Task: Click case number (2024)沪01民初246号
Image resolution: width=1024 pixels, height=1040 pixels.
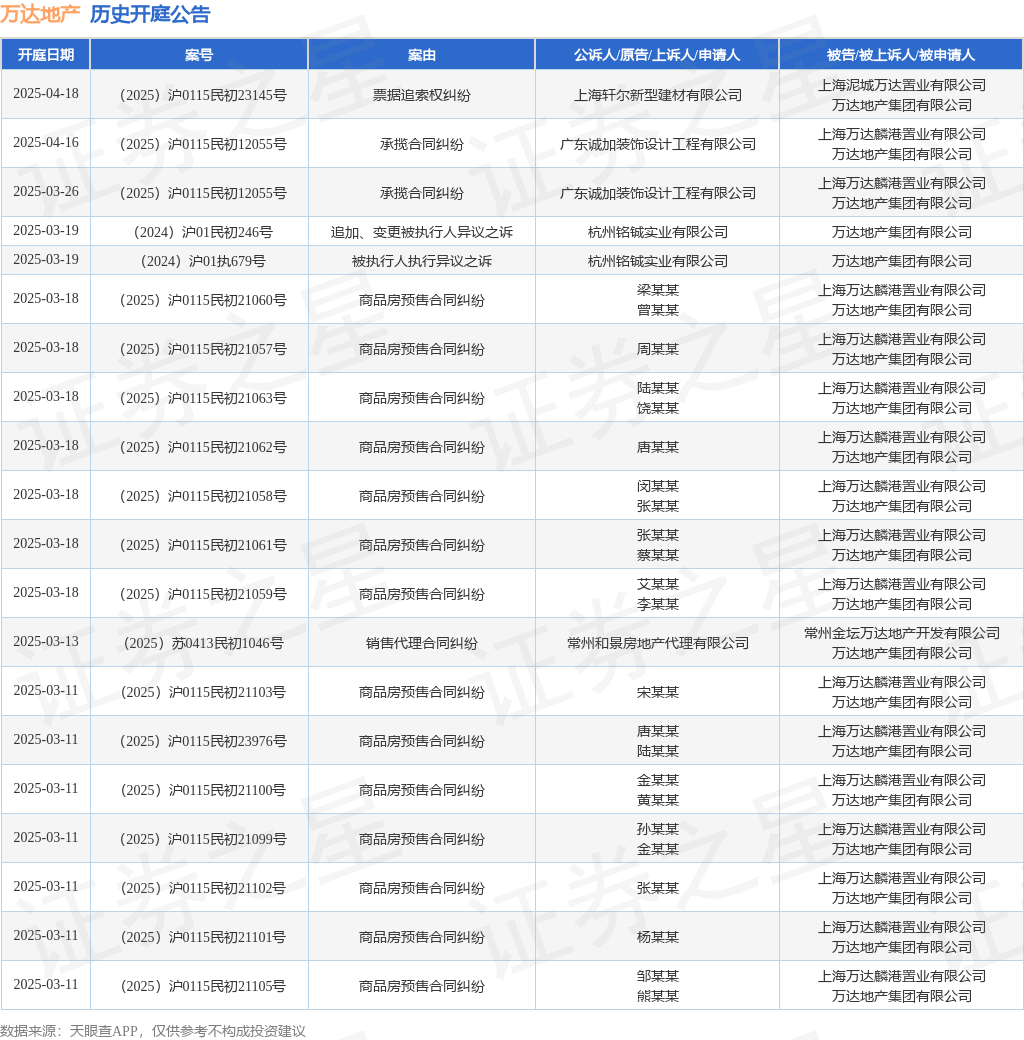Action: pyautogui.click(x=203, y=232)
